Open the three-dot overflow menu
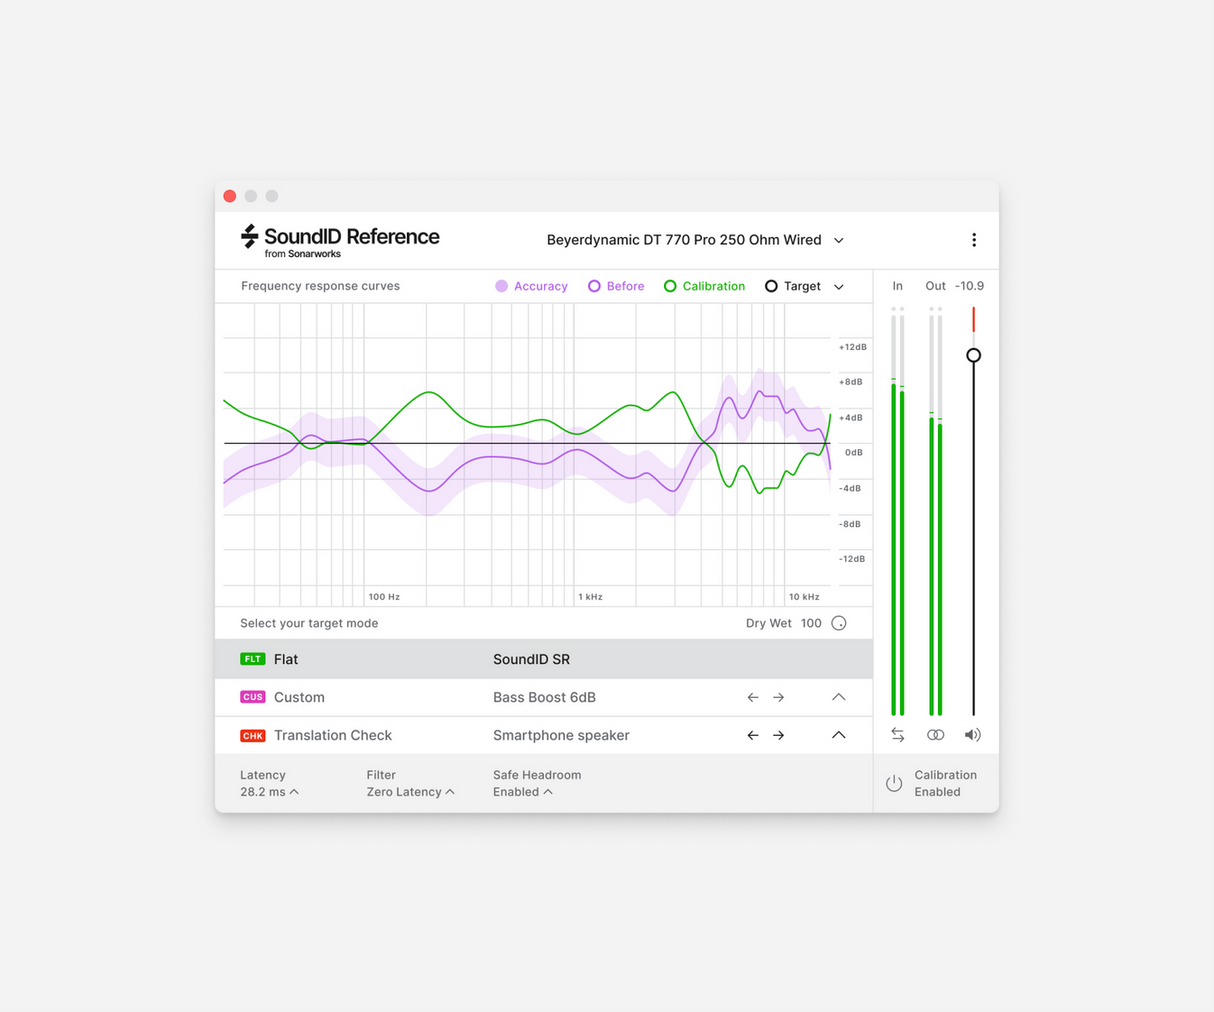The width and height of the screenshot is (1214, 1012). click(x=974, y=240)
